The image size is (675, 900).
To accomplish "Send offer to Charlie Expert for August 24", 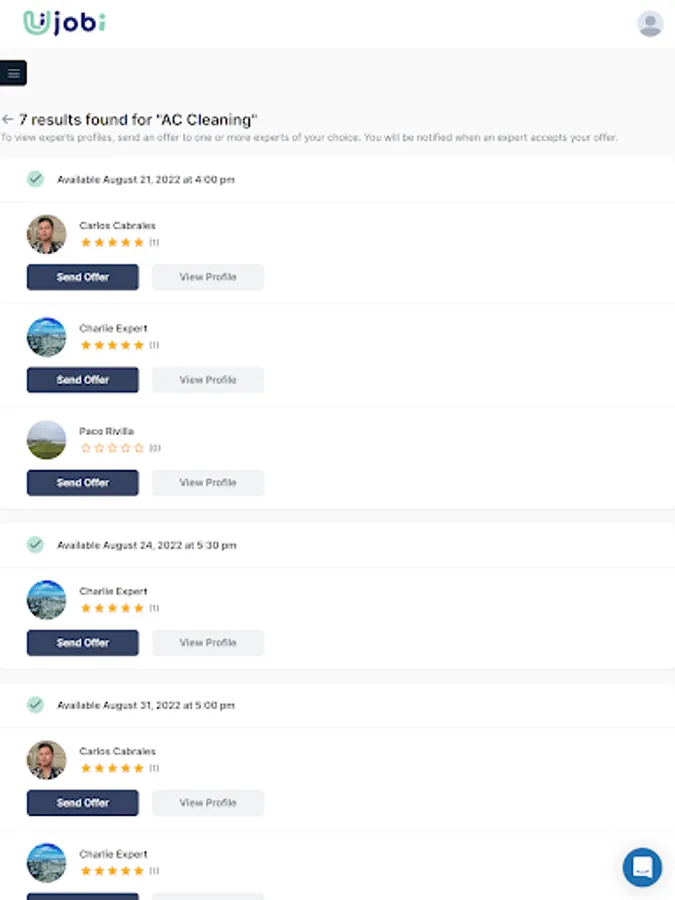I will click(x=83, y=643).
